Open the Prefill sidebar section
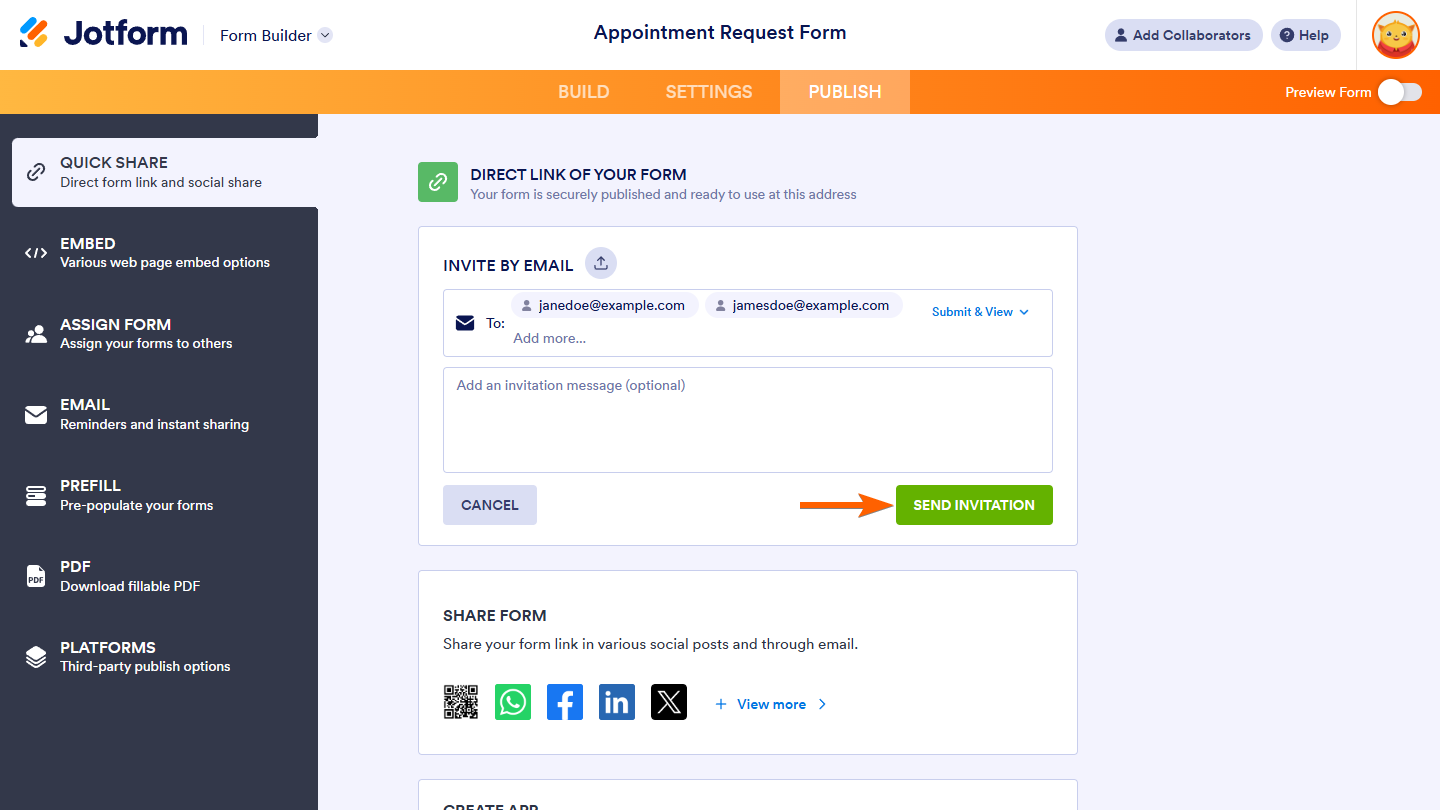The image size is (1440, 810). [159, 495]
